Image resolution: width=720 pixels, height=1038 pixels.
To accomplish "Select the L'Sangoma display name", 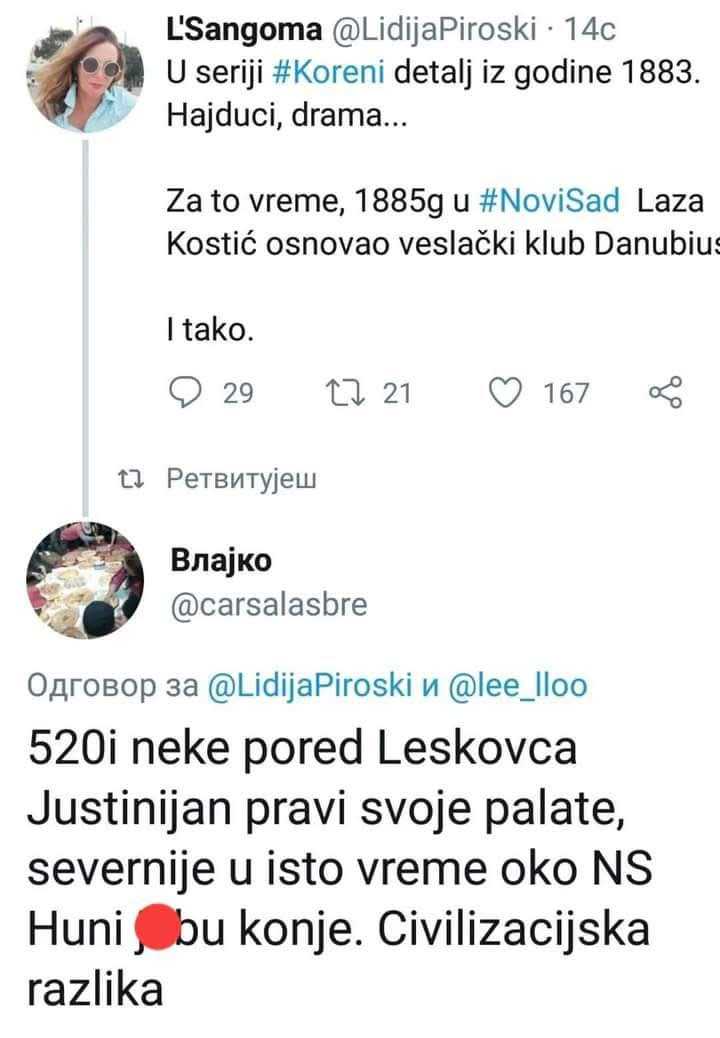I will (x=244, y=29).
